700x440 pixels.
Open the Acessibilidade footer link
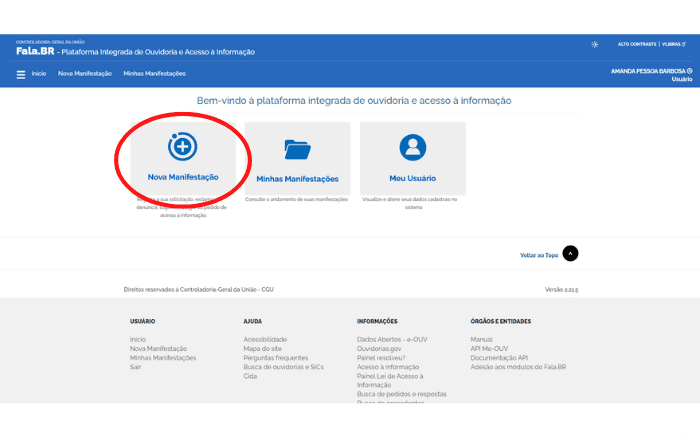tap(264, 339)
